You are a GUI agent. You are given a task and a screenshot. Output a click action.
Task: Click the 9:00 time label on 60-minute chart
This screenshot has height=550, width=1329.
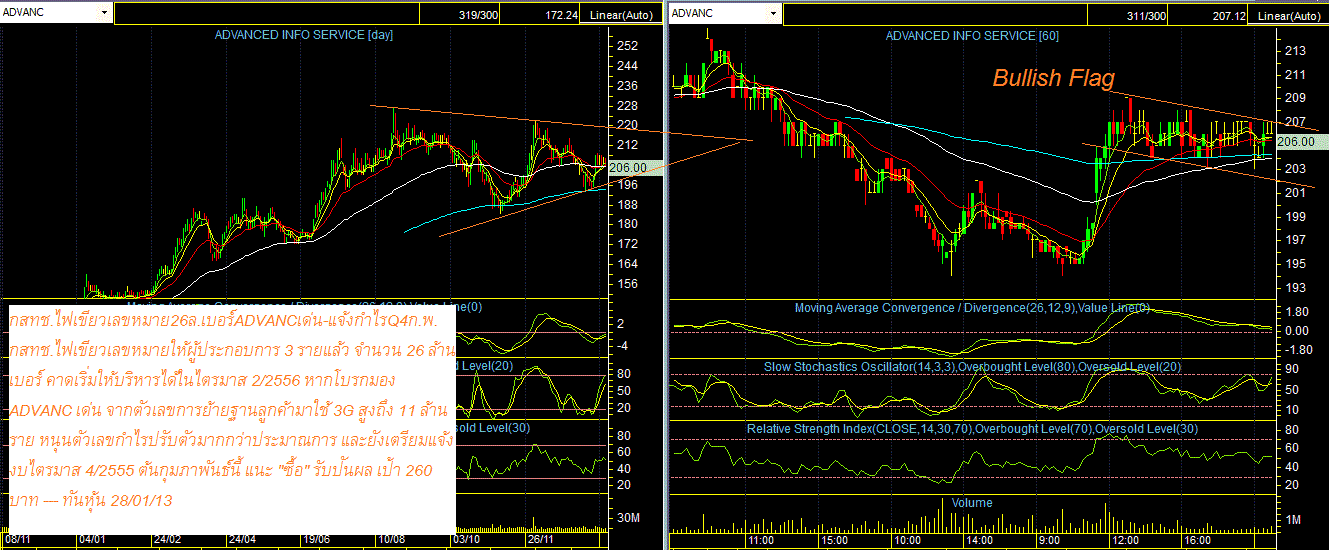coord(1051,540)
